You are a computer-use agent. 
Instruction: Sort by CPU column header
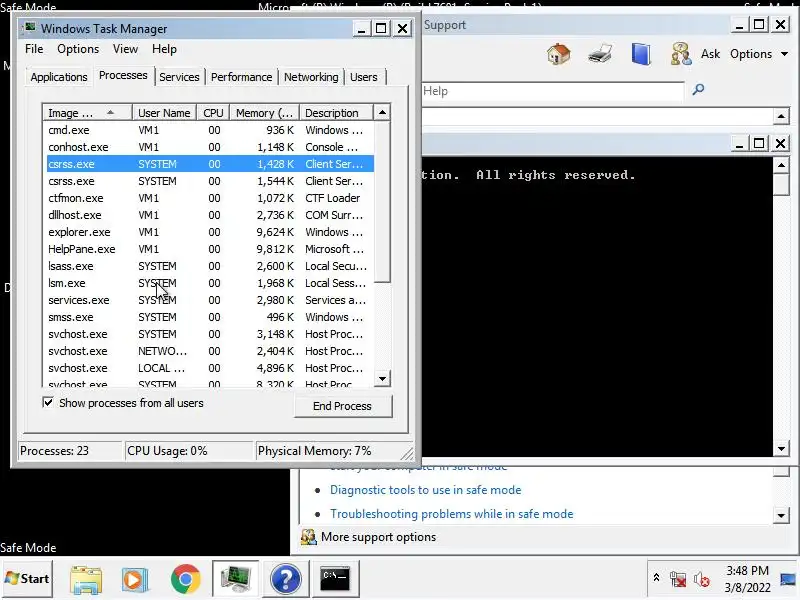click(x=213, y=112)
